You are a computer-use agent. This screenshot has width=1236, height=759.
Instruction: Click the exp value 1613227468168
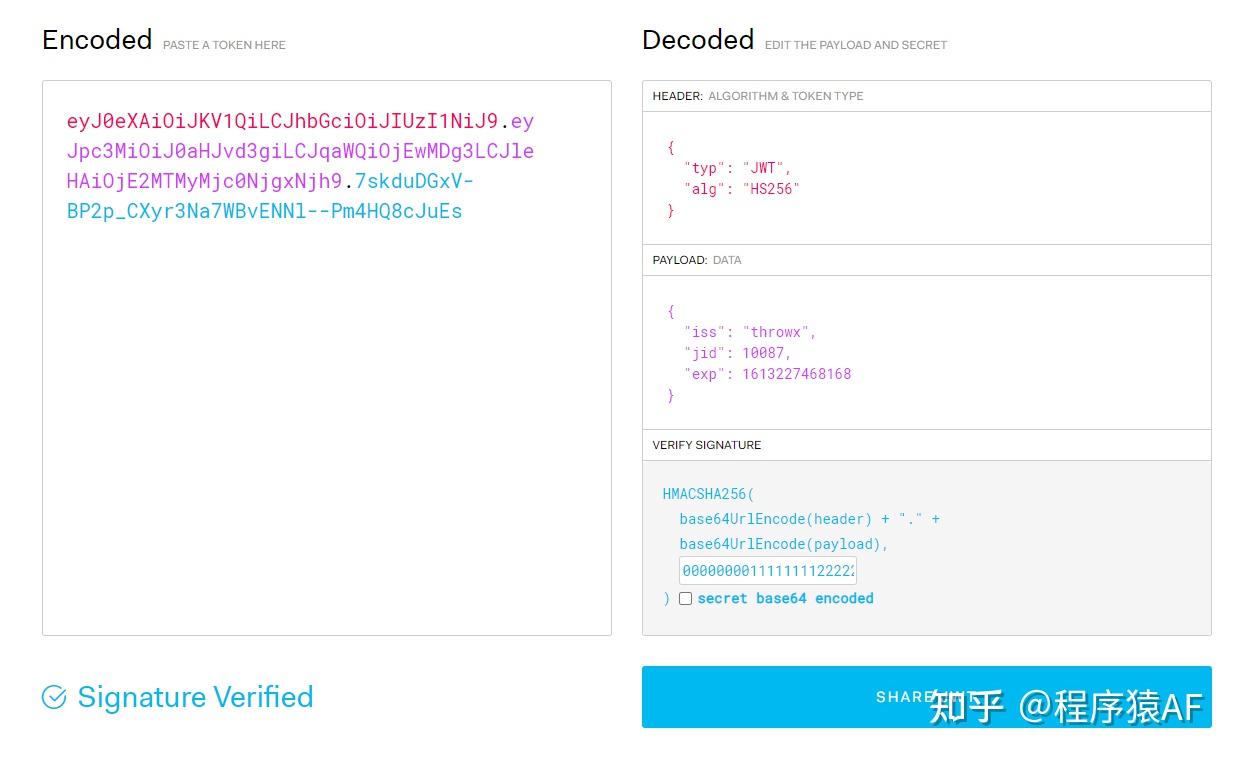(796, 374)
